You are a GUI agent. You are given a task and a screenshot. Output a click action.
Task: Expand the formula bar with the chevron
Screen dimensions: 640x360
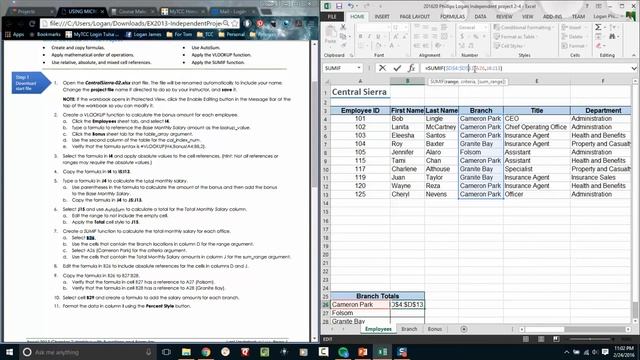[x=634, y=68]
